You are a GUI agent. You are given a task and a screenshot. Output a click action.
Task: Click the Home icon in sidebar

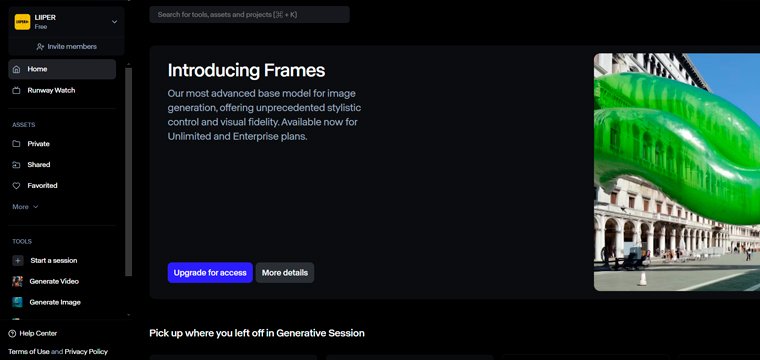pyautogui.click(x=16, y=69)
